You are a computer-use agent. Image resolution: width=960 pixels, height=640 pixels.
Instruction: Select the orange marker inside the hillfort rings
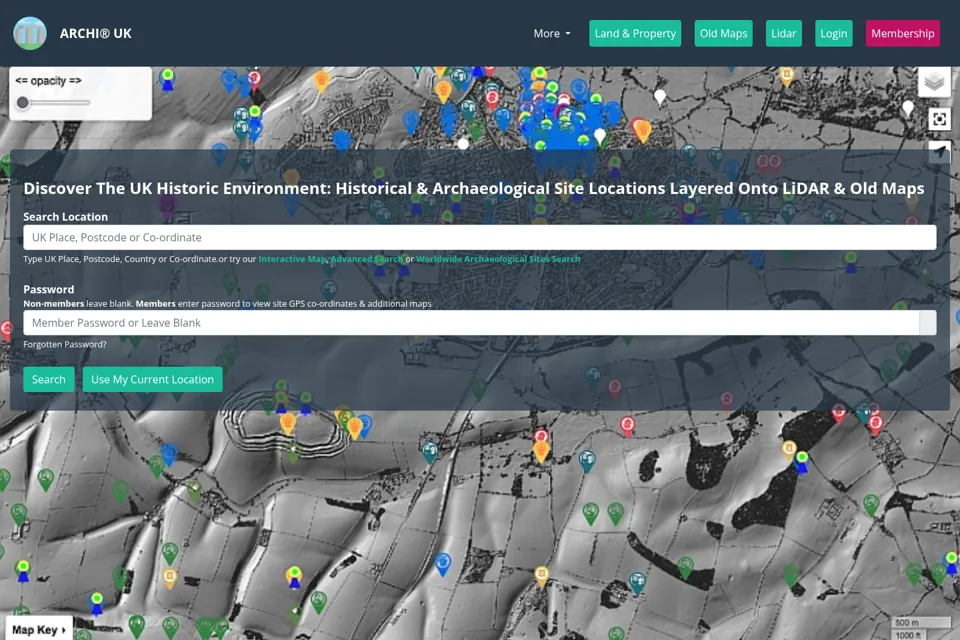[x=287, y=423]
